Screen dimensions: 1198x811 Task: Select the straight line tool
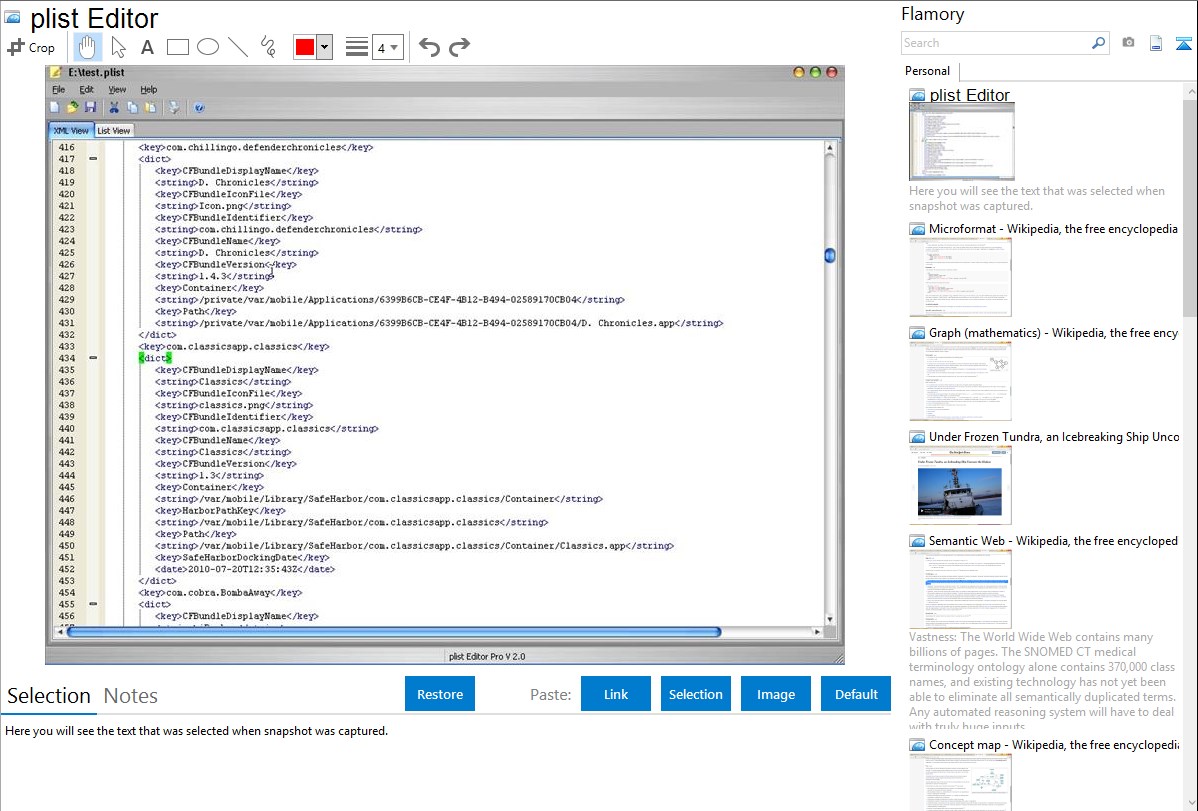pyautogui.click(x=237, y=47)
